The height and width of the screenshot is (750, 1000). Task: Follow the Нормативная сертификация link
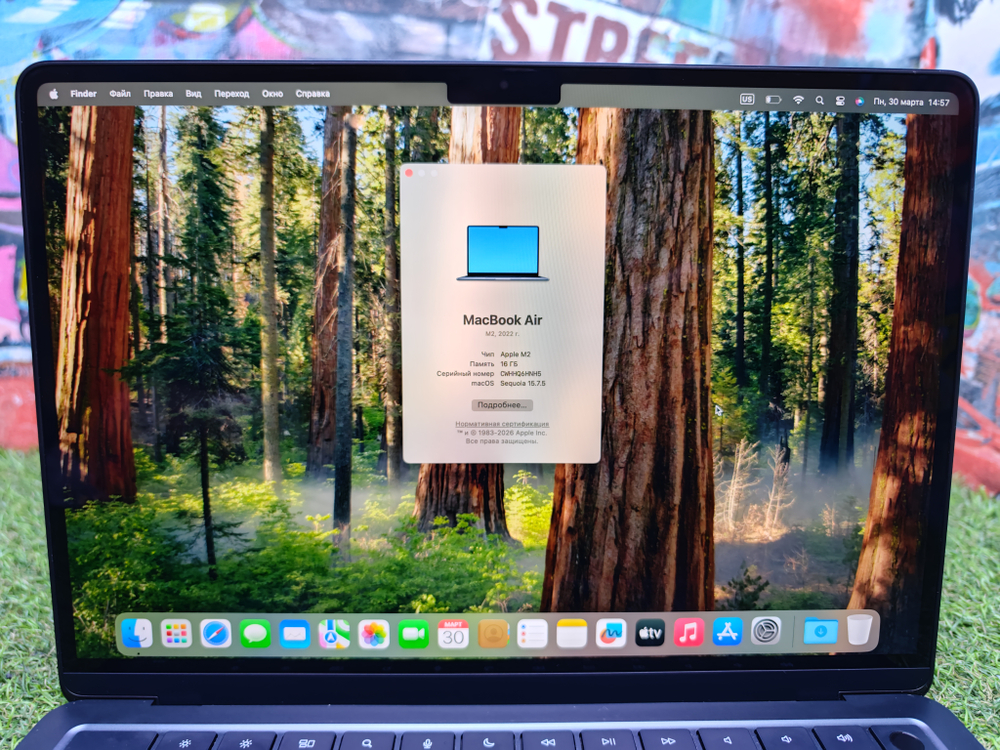pyautogui.click(x=505, y=424)
